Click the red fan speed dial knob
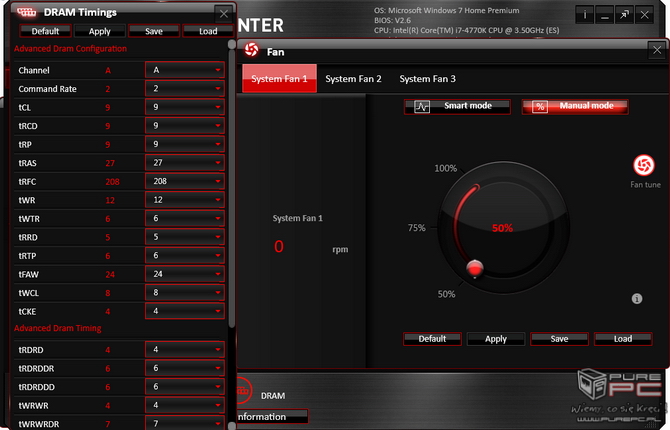Screen dimensions: 670x430 click(474, 268)
